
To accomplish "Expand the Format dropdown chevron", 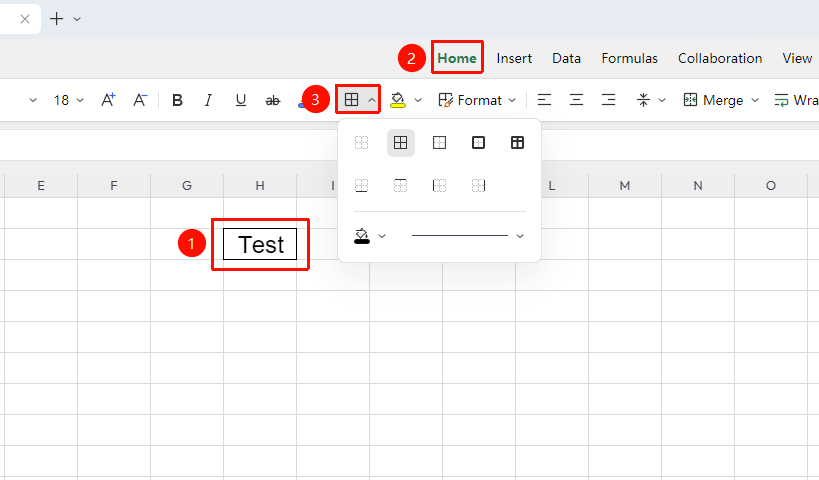I will [512, 100].
